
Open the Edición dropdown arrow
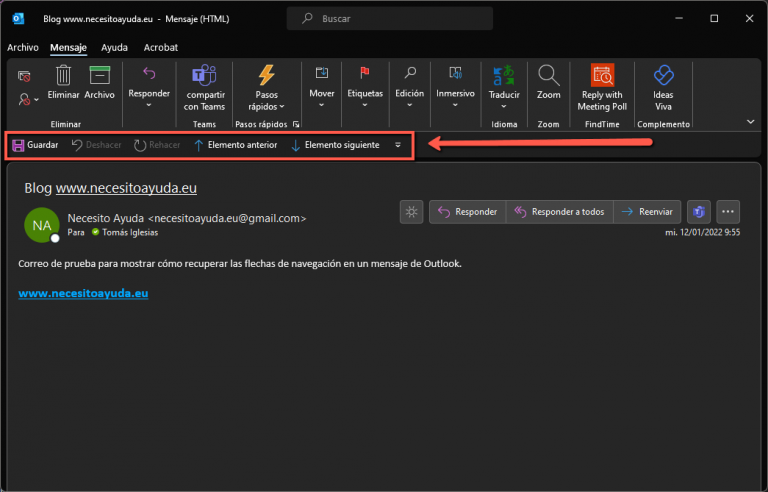tap(410, 105)
